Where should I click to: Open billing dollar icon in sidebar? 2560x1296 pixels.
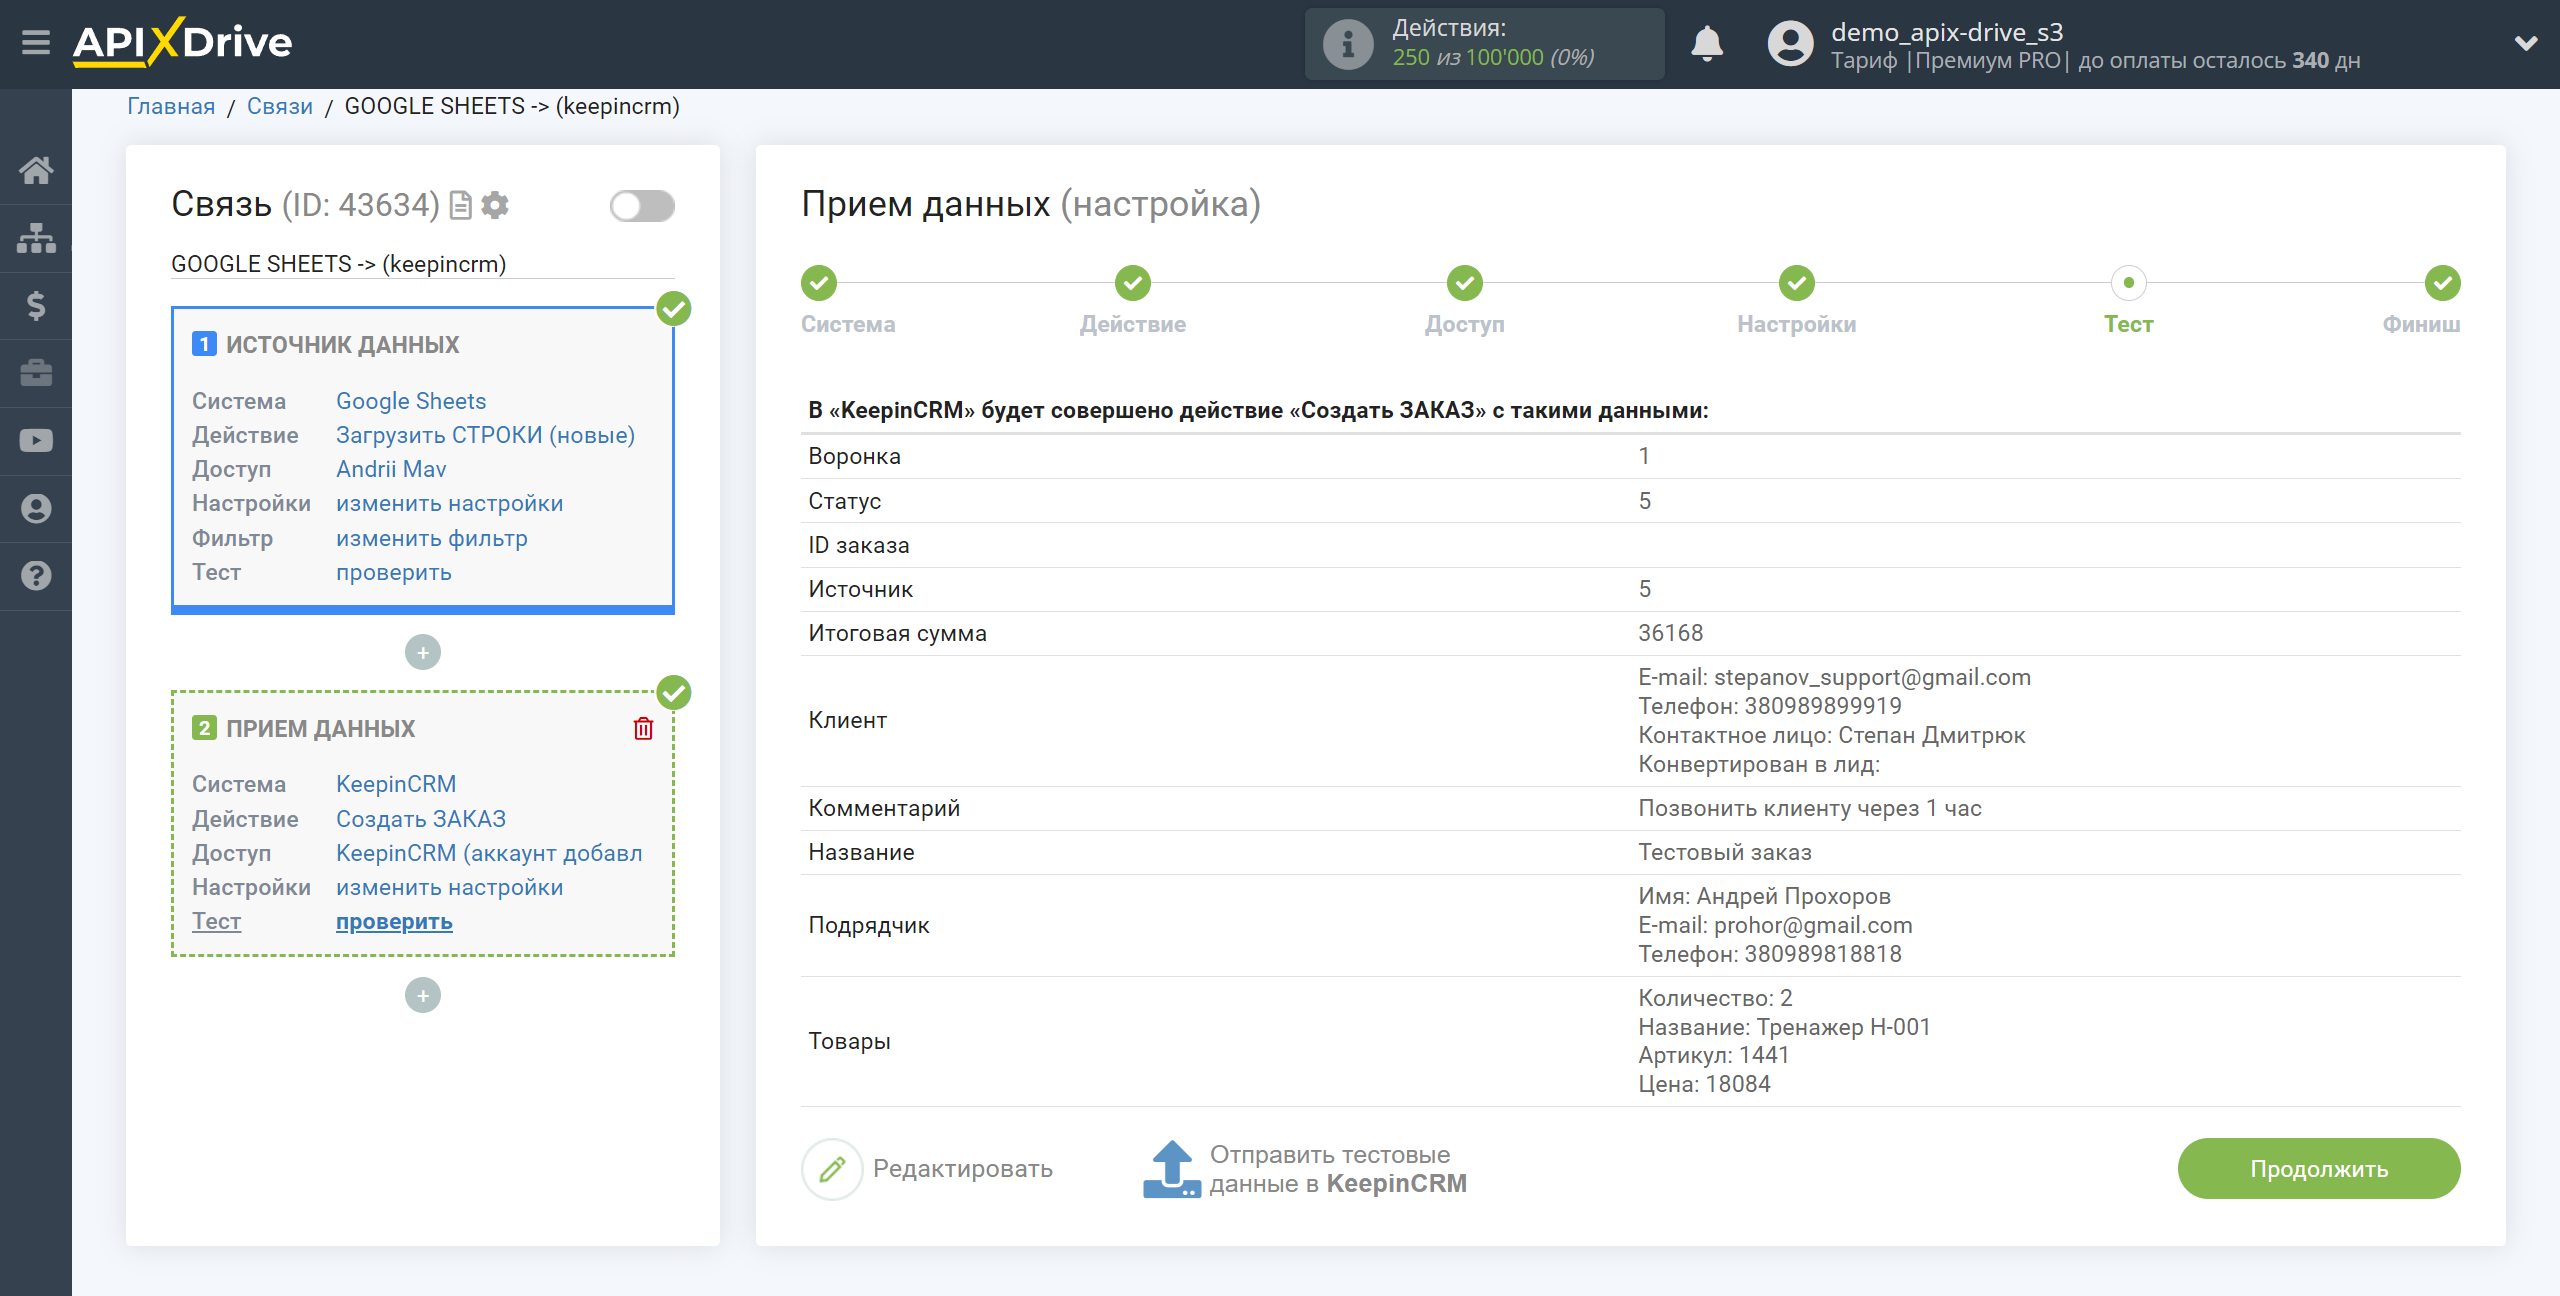36,305
